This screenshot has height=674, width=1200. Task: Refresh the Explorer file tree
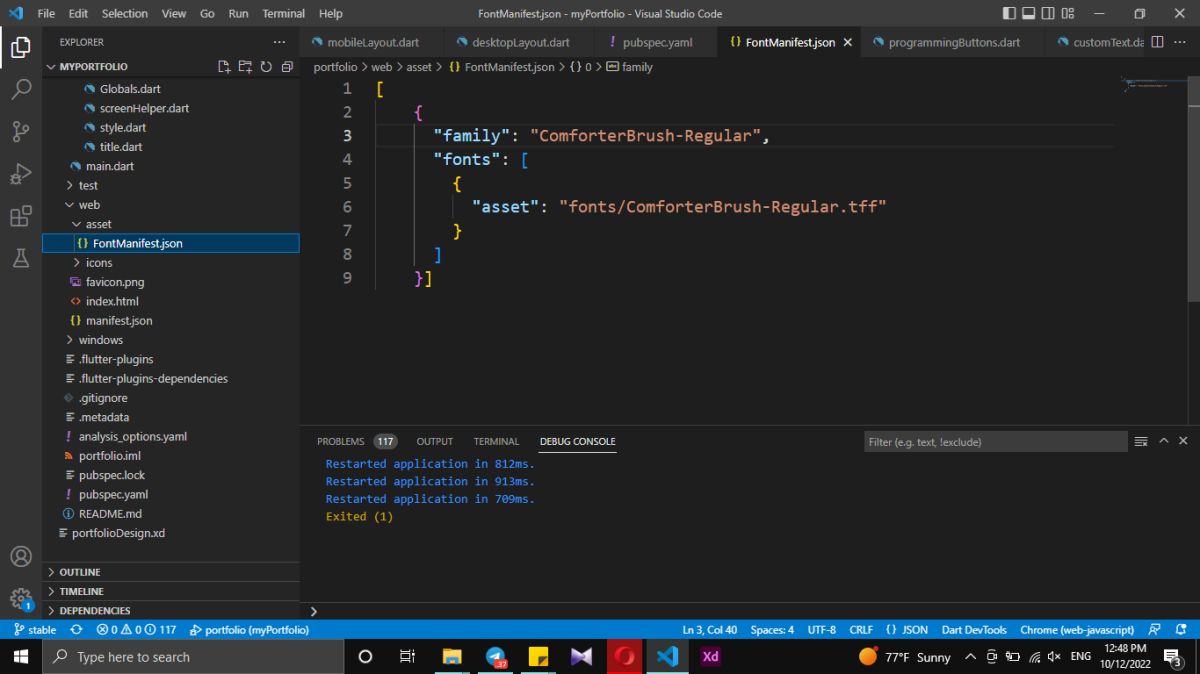click(266, 67)
